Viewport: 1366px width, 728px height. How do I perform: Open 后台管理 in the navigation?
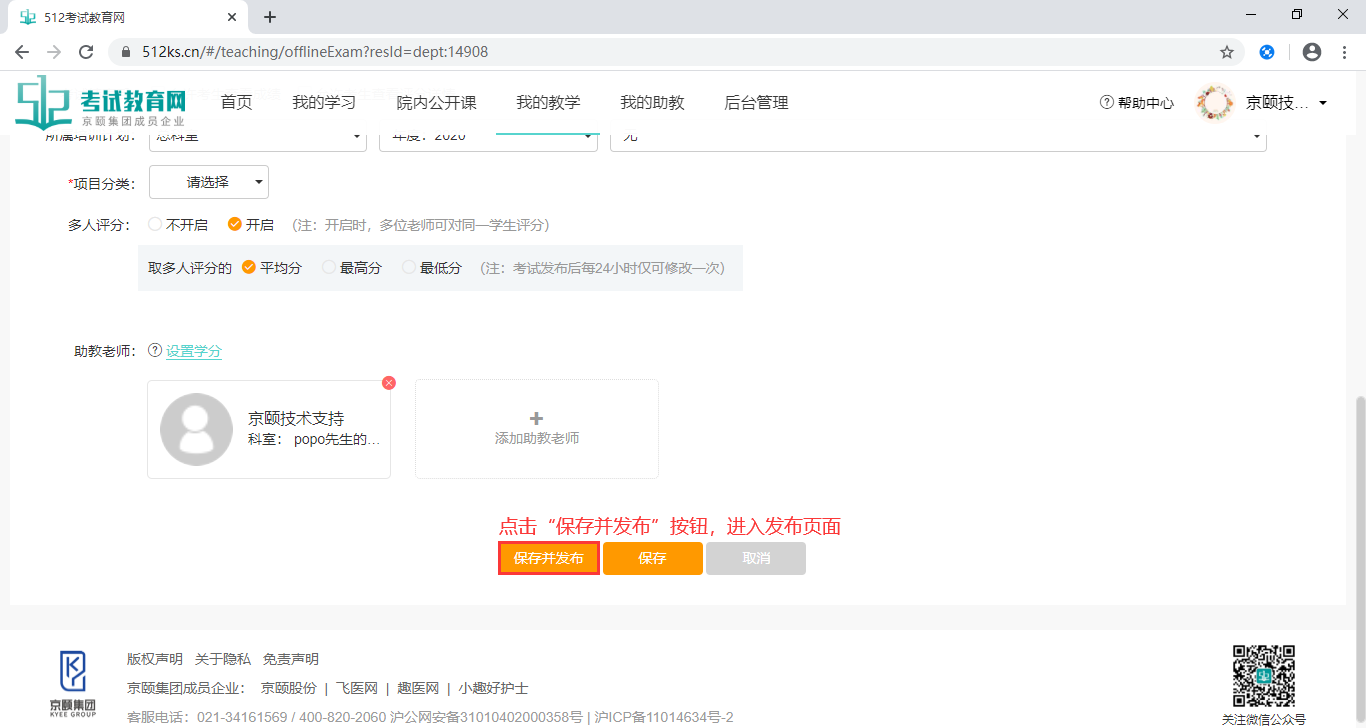click(x=756, y=102)
